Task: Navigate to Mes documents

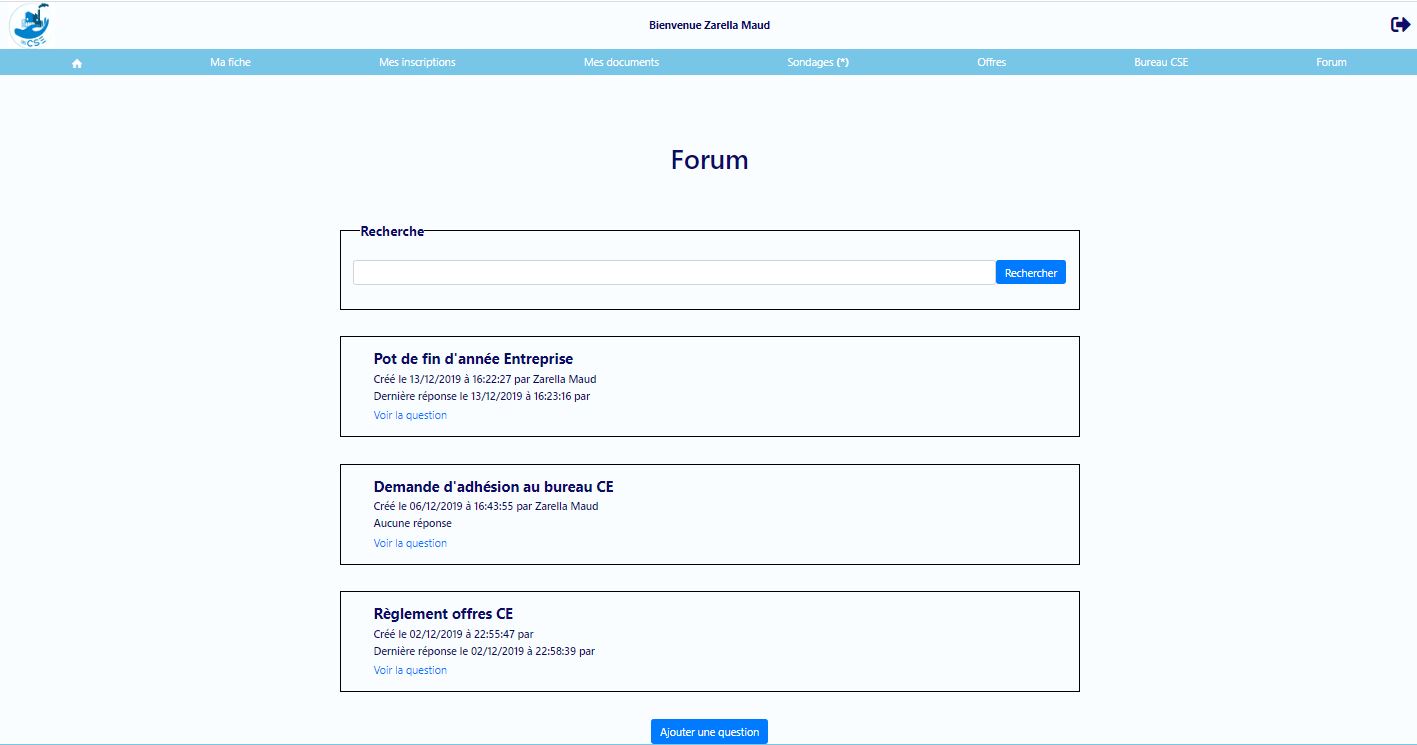Action: [621, 62]
